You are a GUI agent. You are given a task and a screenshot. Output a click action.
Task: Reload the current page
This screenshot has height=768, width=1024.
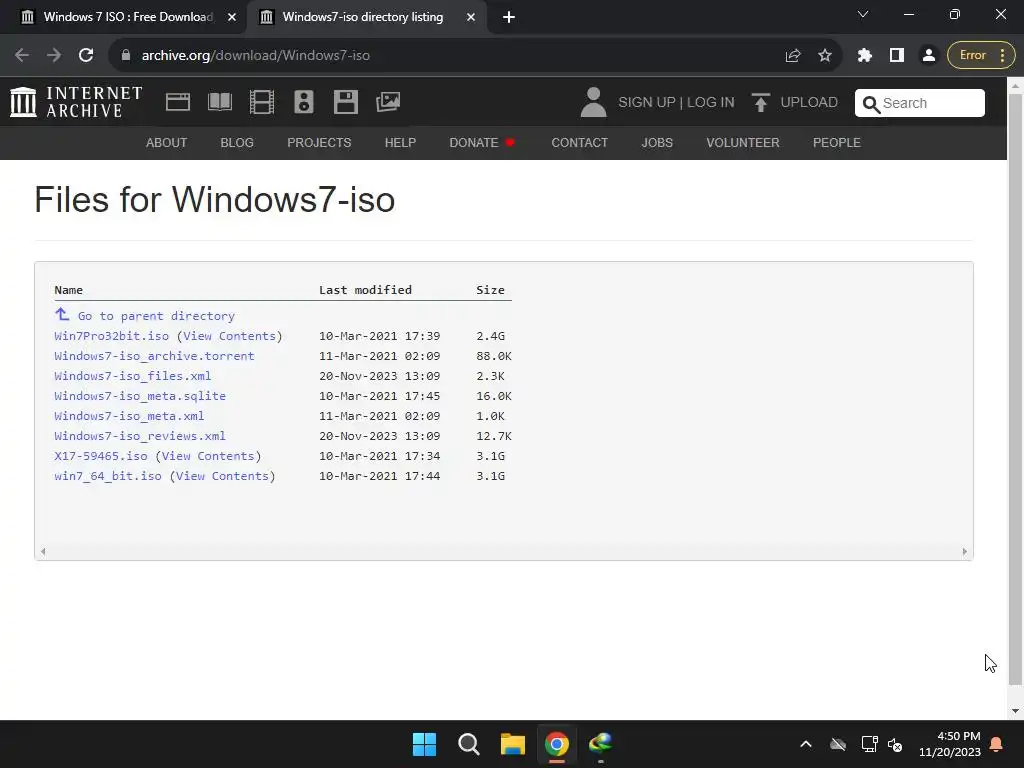pyautogui.click(x=86, y=56)
